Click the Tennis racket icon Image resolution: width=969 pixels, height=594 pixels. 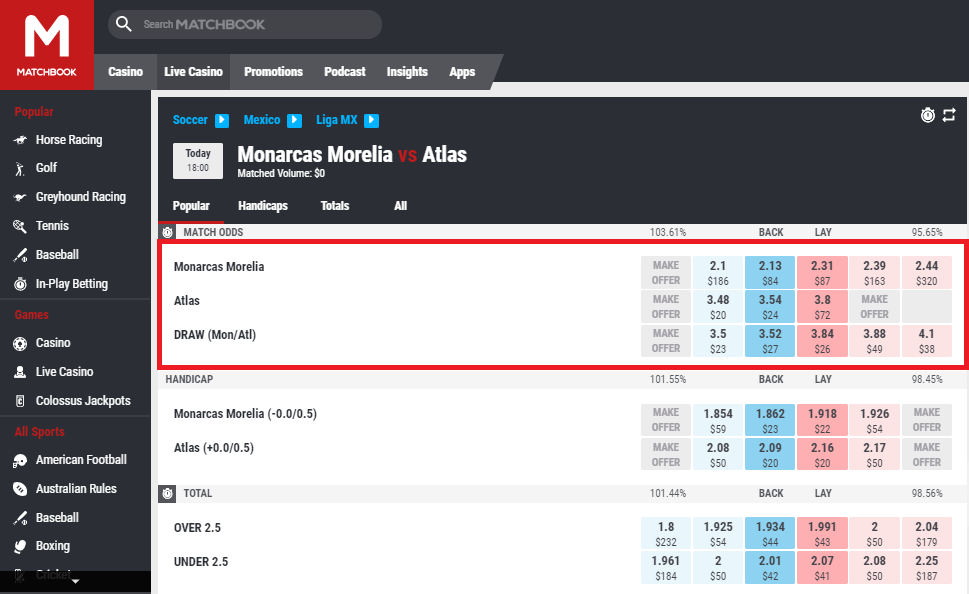point(20,226)
